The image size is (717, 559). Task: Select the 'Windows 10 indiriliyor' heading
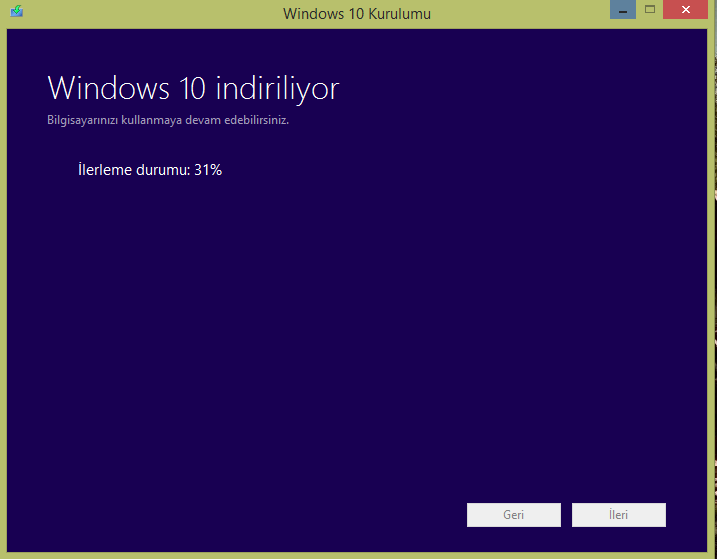[x=193, y=88]
